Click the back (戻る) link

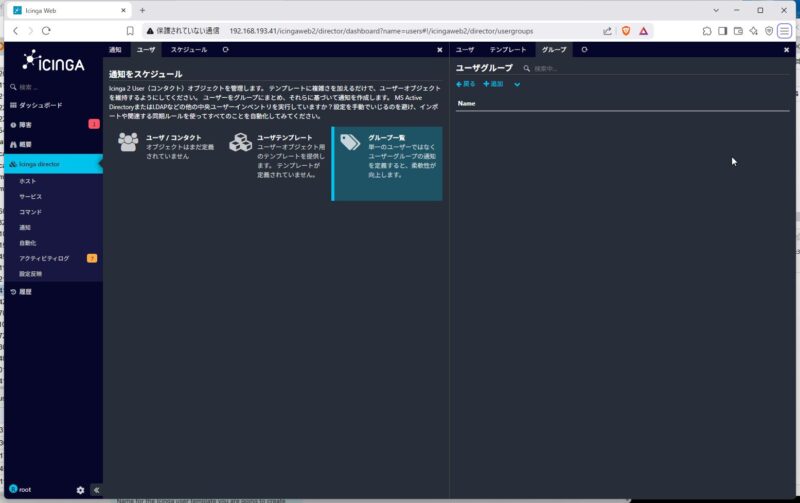click(x=466, y=84)
